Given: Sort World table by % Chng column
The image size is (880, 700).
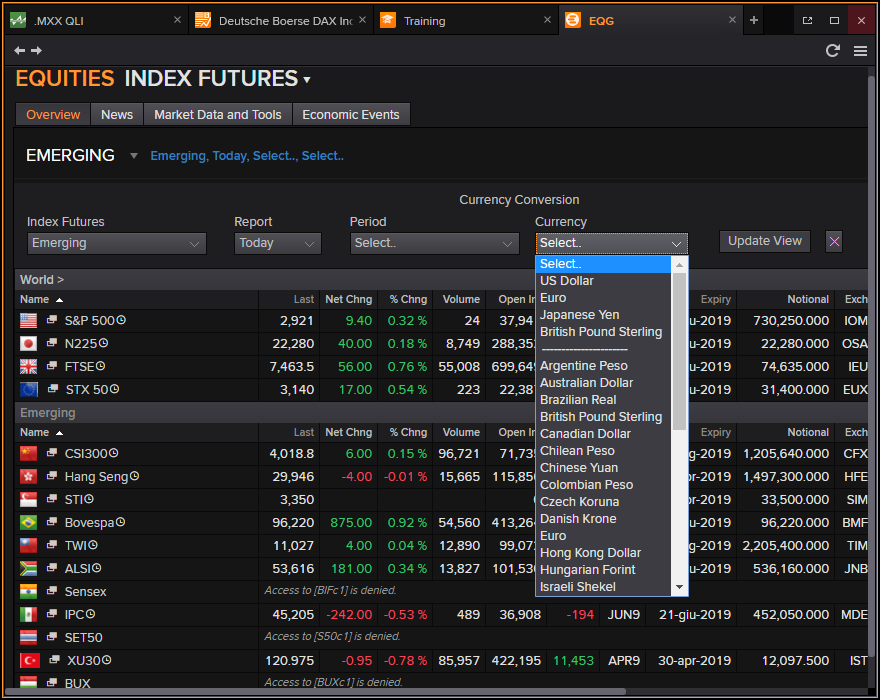Looking at the screenshot, I should [x=408, y=299].
